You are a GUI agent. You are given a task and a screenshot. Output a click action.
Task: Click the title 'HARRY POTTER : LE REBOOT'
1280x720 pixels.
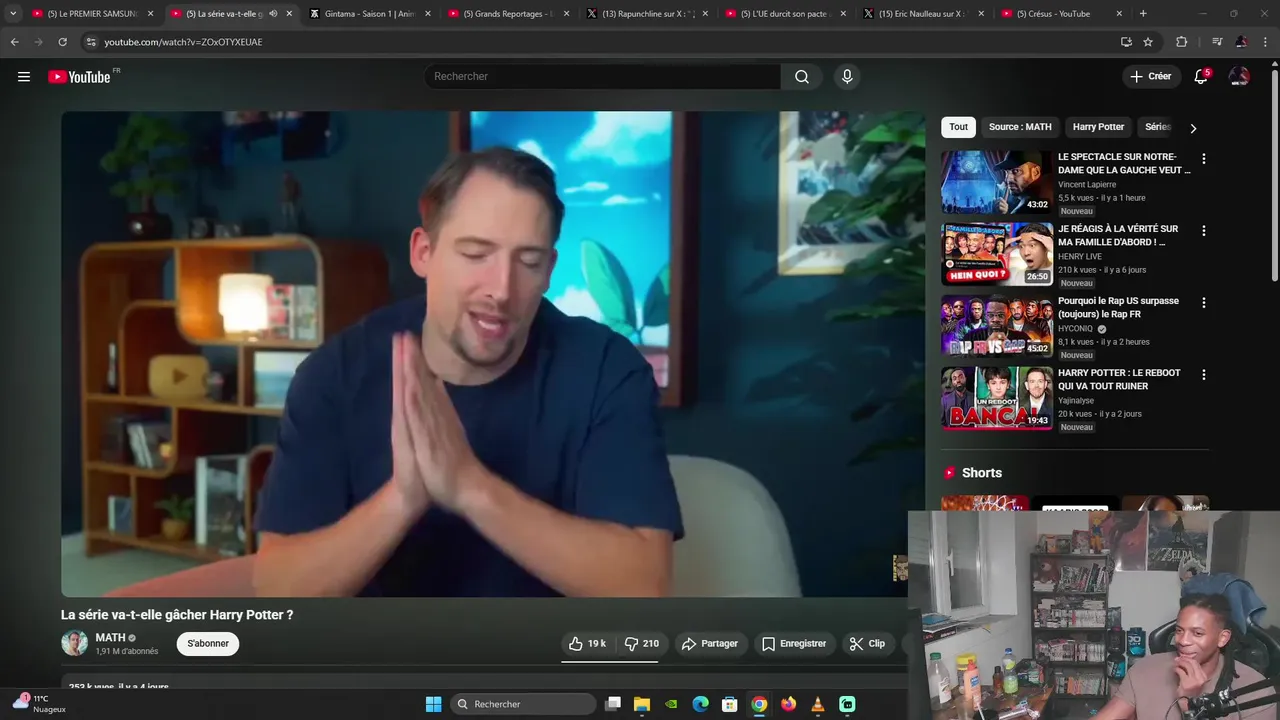[x=1119, y=380]
